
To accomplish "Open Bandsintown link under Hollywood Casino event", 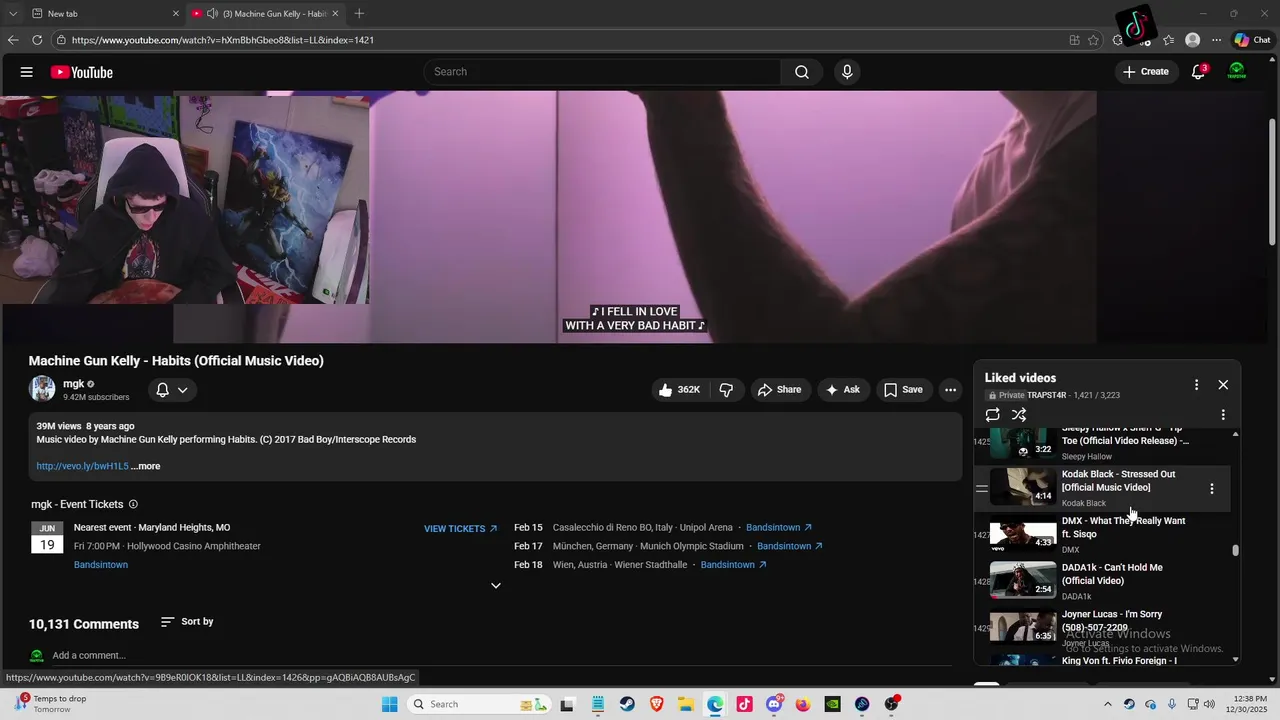I will click(101, 565).
